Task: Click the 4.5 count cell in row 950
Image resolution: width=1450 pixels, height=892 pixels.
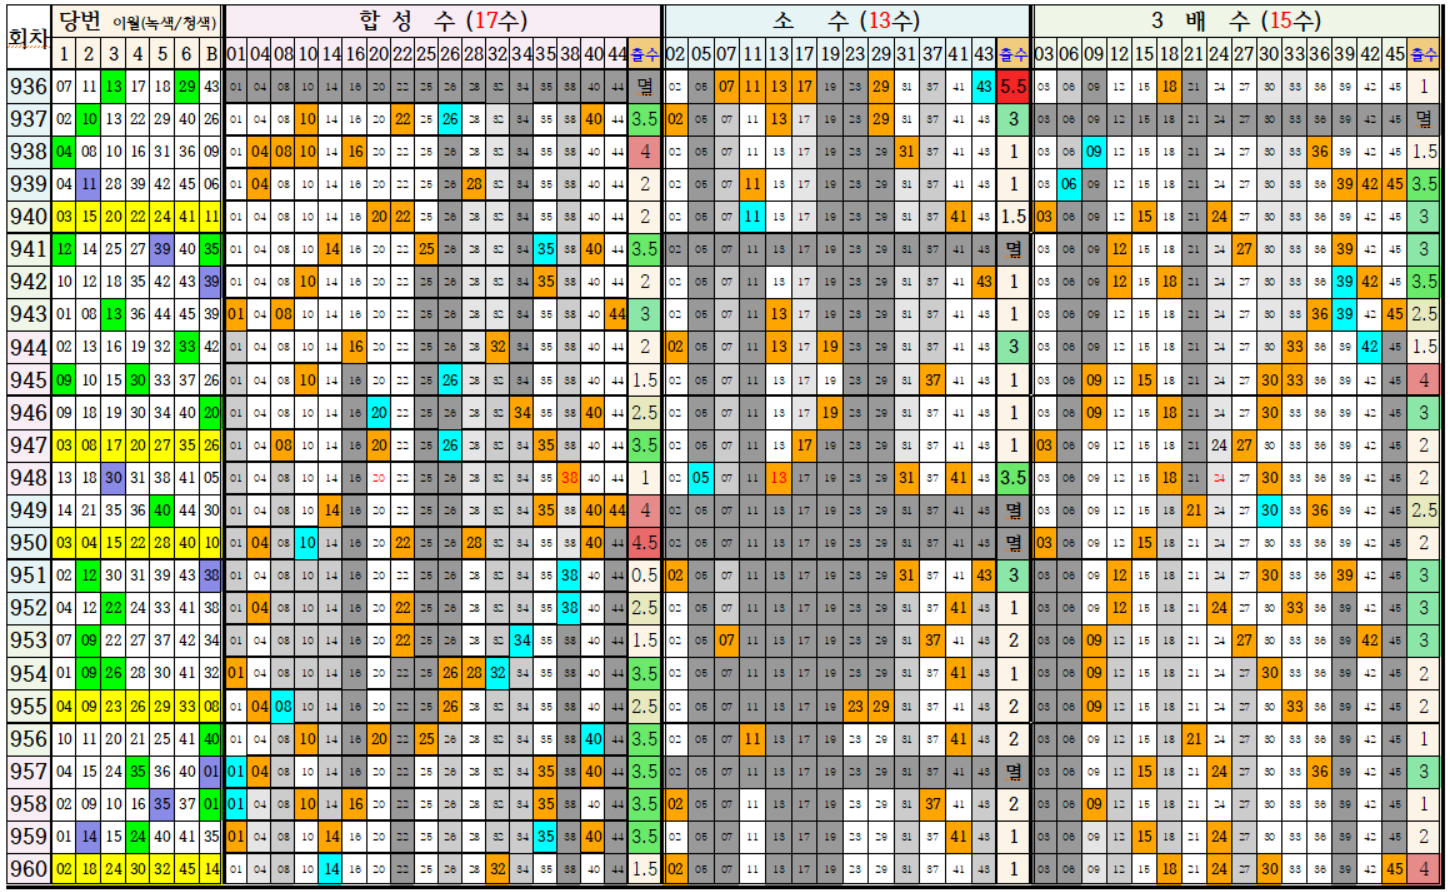Action: [x=644, y=543]
